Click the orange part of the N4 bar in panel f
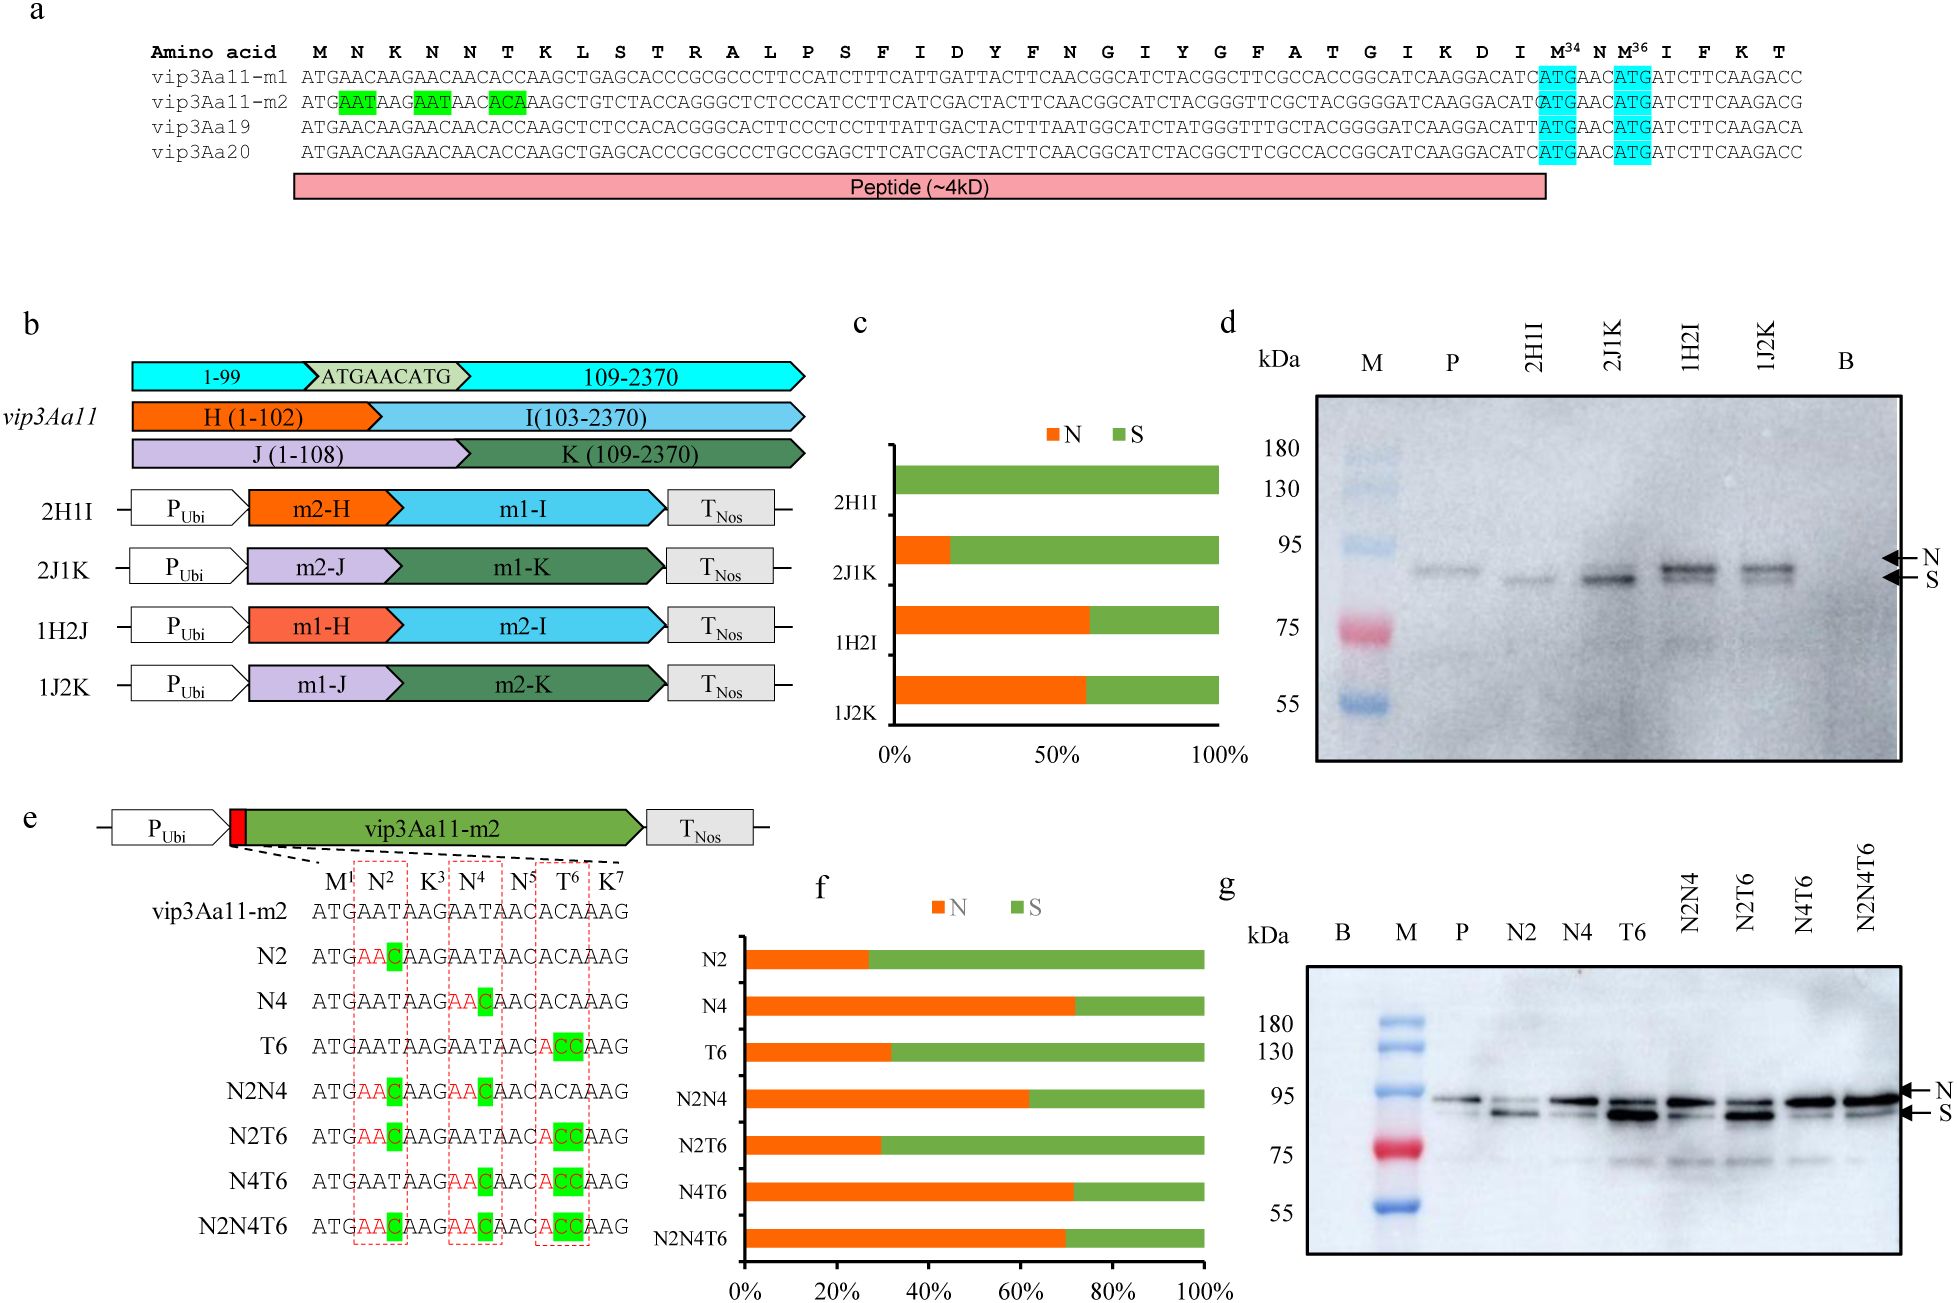Viewport: 1957px width, 1303px height. click(x=910, y=1006)
